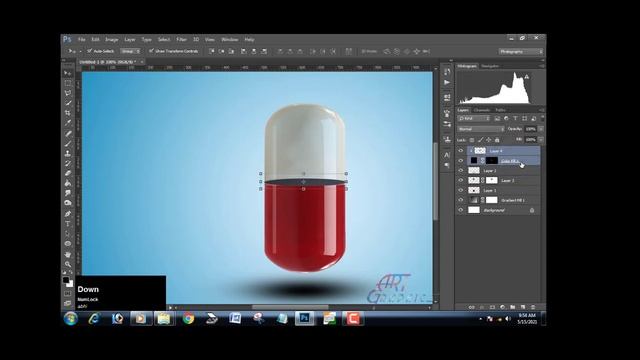Screen dimensions: 640x360
Task: Lock position of the layer
Action: (x=489, y=140)
